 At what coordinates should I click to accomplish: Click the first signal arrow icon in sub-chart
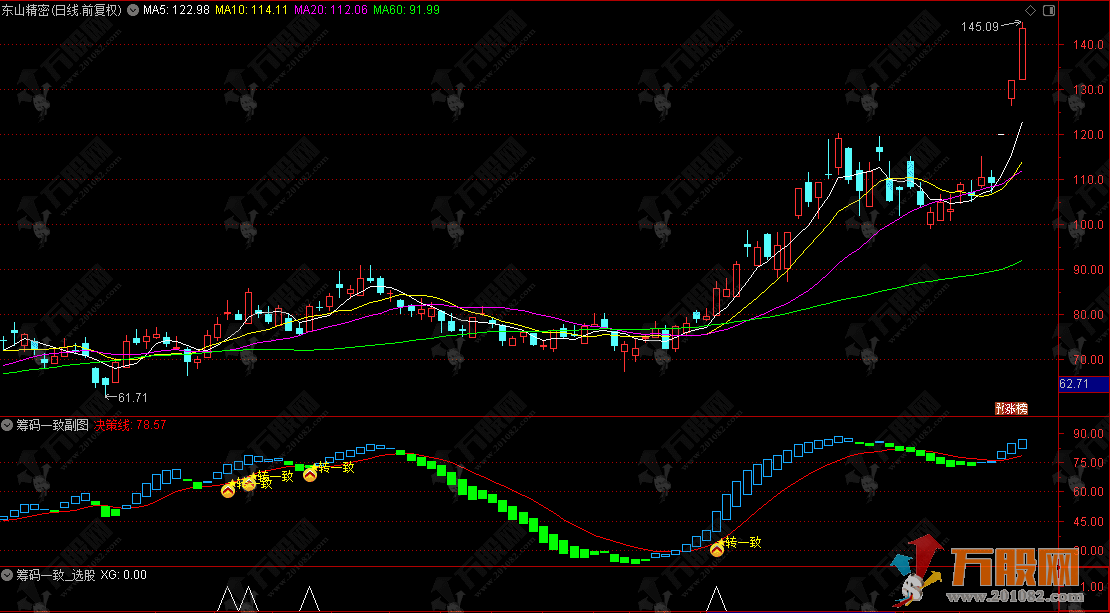[x=228, y=490]
